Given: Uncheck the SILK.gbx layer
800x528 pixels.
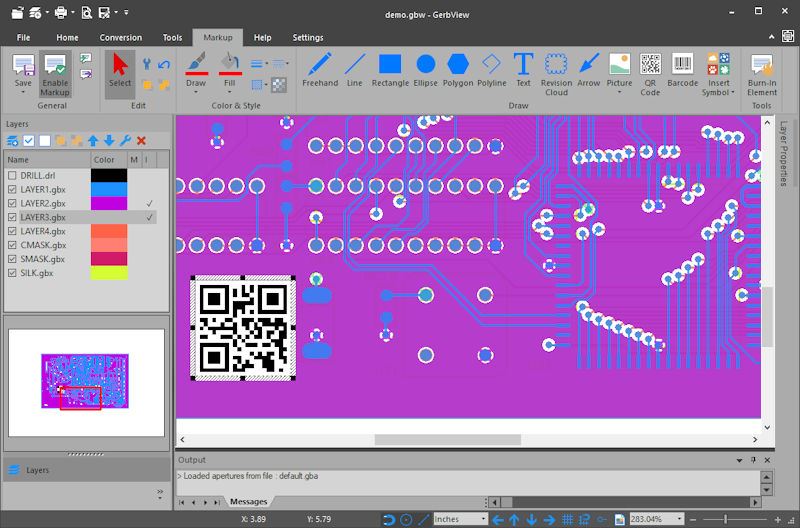Looking at the screenshot, I should tap(12, 273).
